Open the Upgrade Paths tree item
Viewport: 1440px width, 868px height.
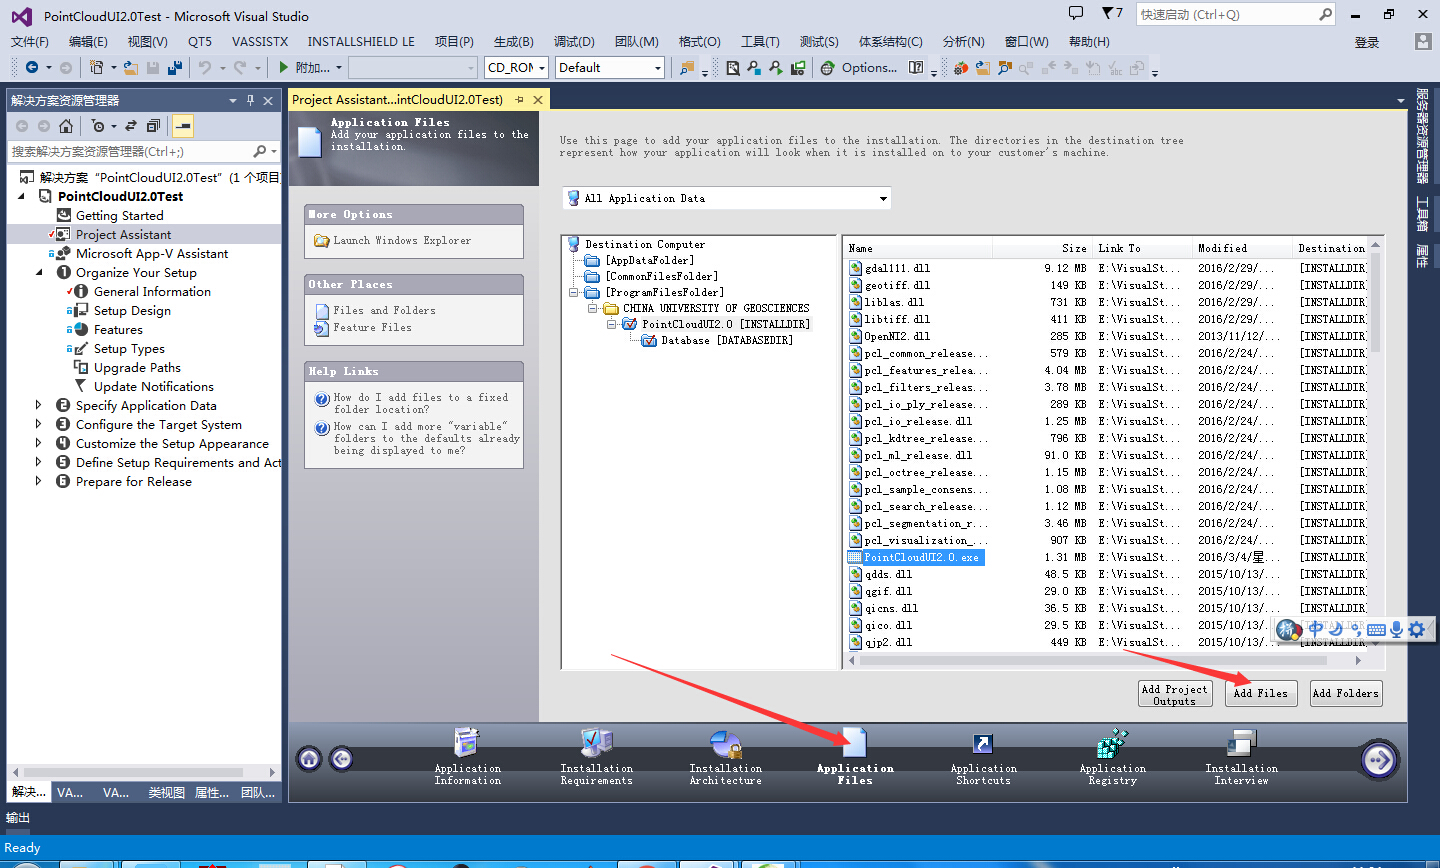pos(137,367)
